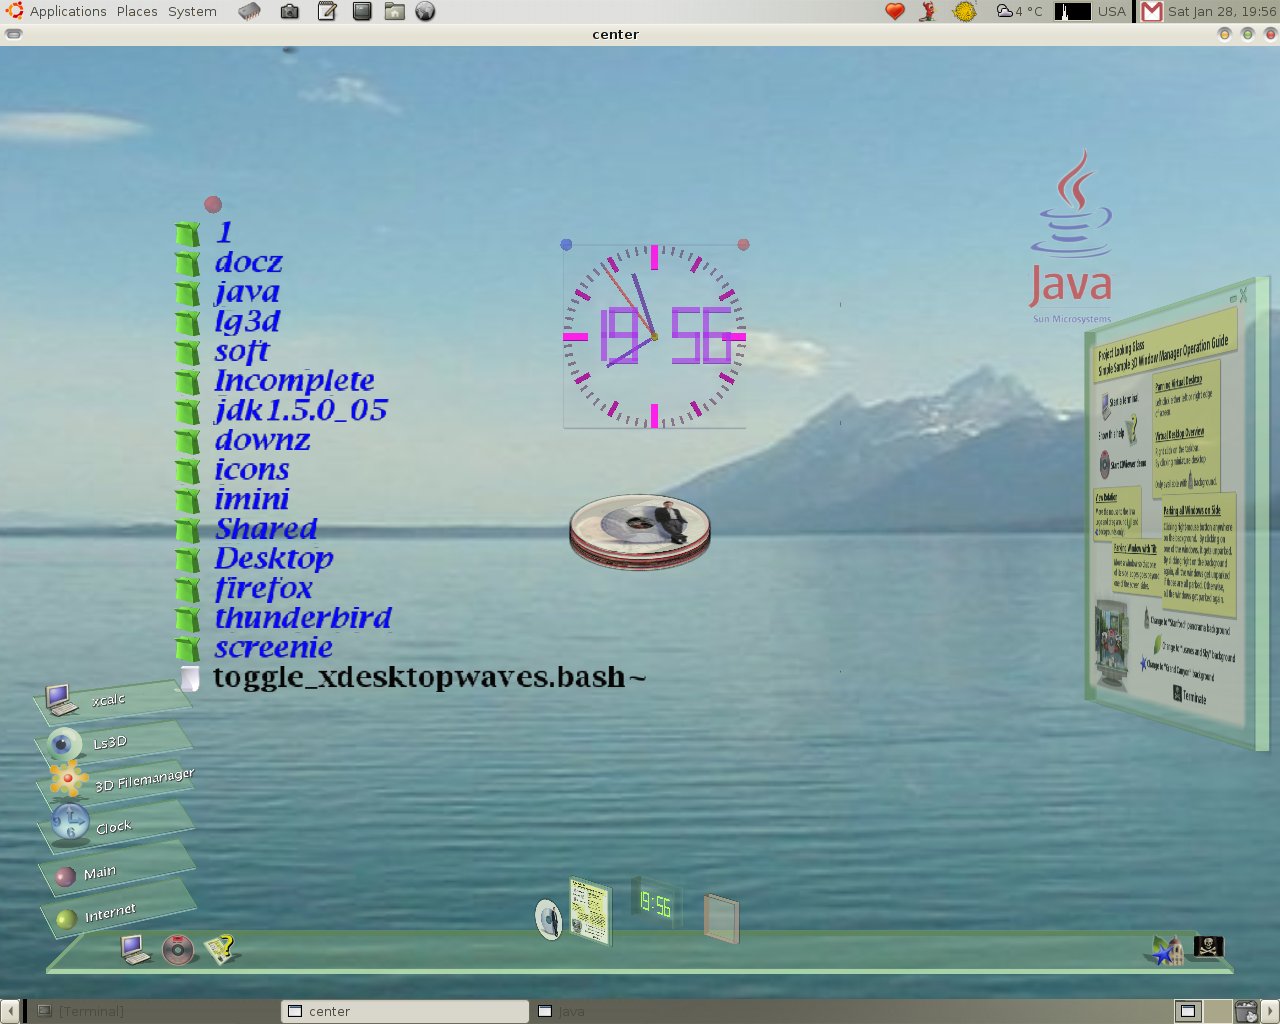Screen dimensions: 1280x1024
Task: Click the pirate flag icon on shelf
Action: (1208, 945)
